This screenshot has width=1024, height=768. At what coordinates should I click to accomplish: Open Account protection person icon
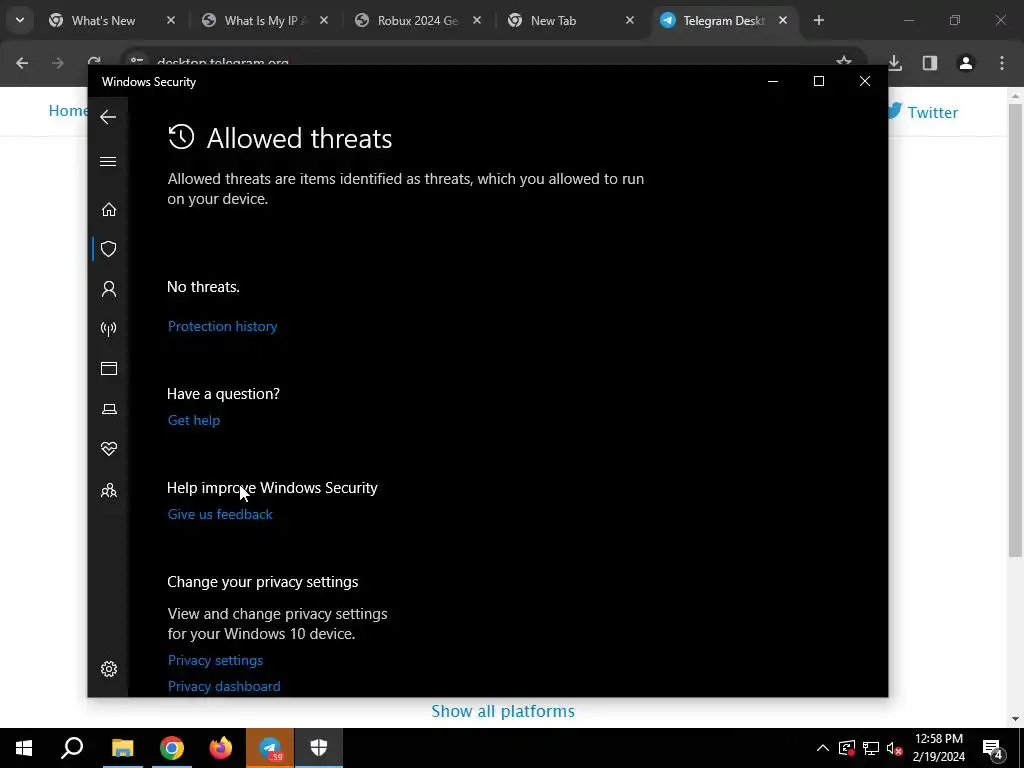(x=108, y=289)
